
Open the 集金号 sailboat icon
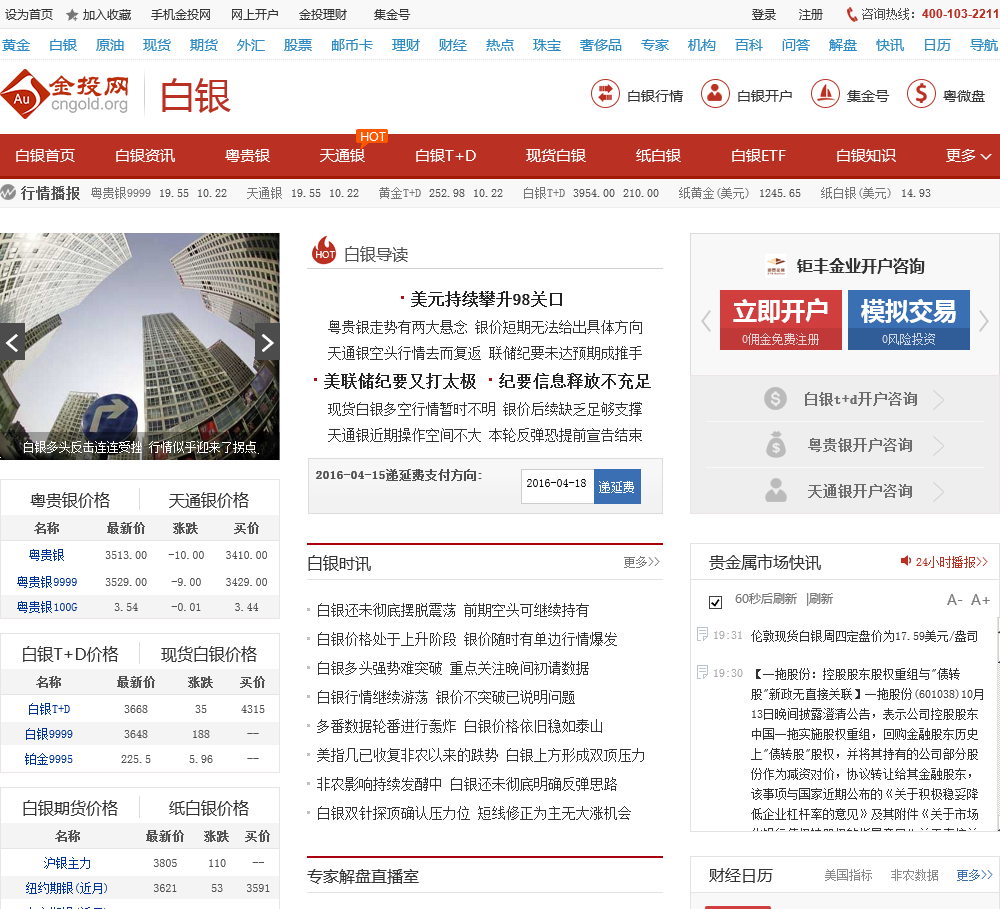[x=825, y=93]
